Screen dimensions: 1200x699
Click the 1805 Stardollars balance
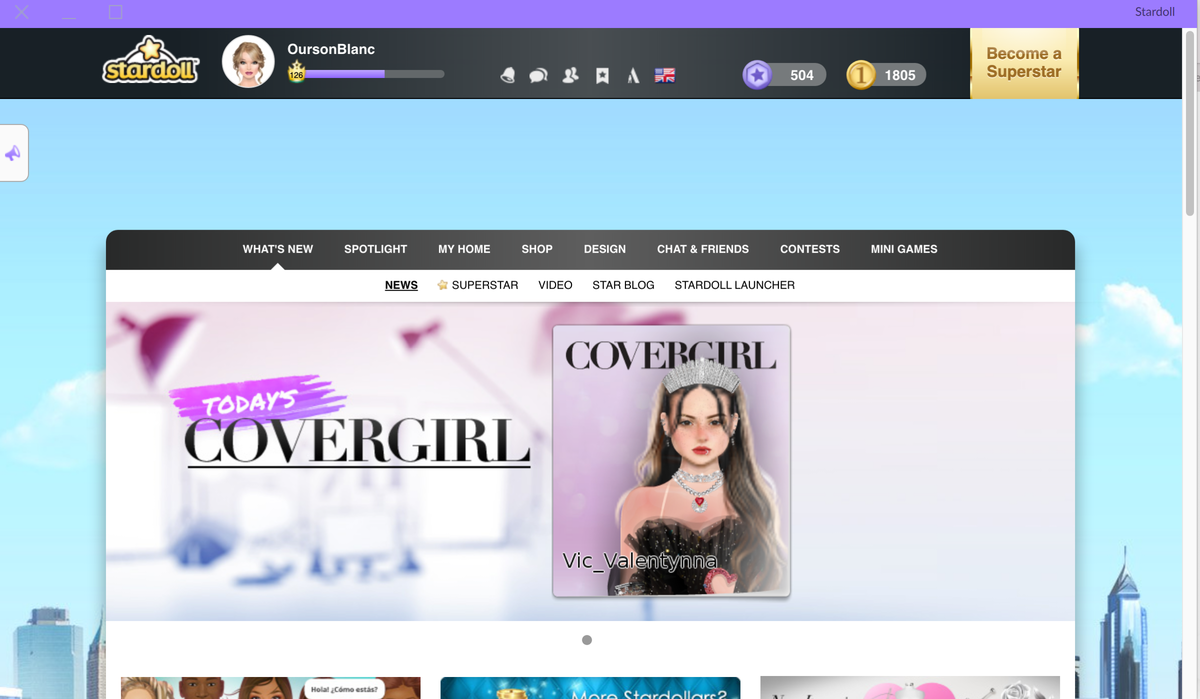(899, 75)
